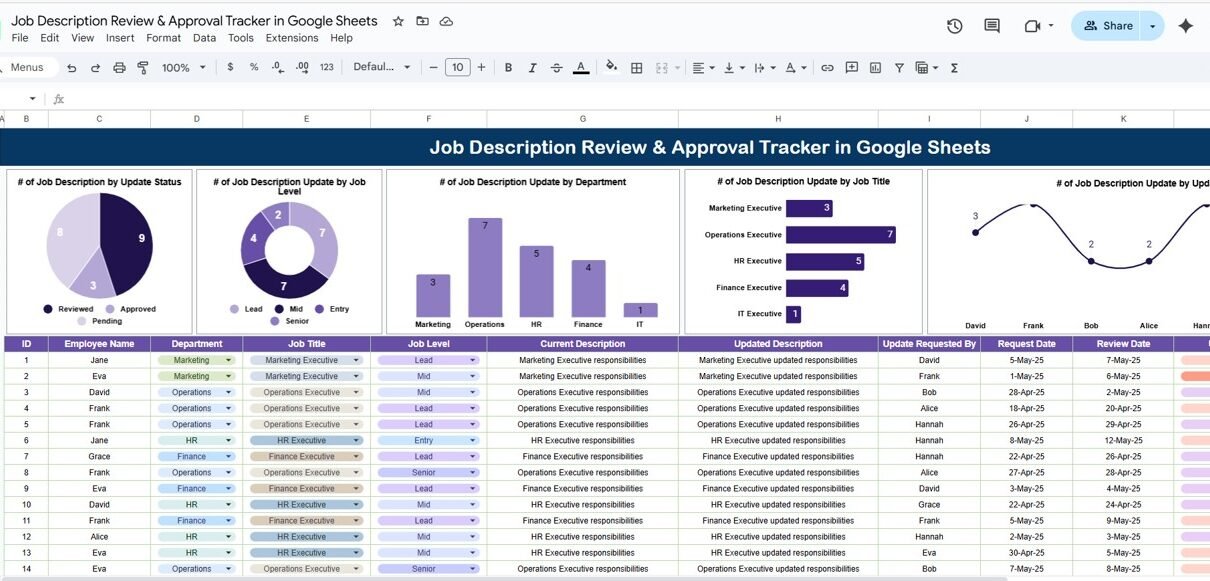Open the 100% zoom dropdown
The height and width of the screenshot is (581, 1210).
[x=183, y=68]
